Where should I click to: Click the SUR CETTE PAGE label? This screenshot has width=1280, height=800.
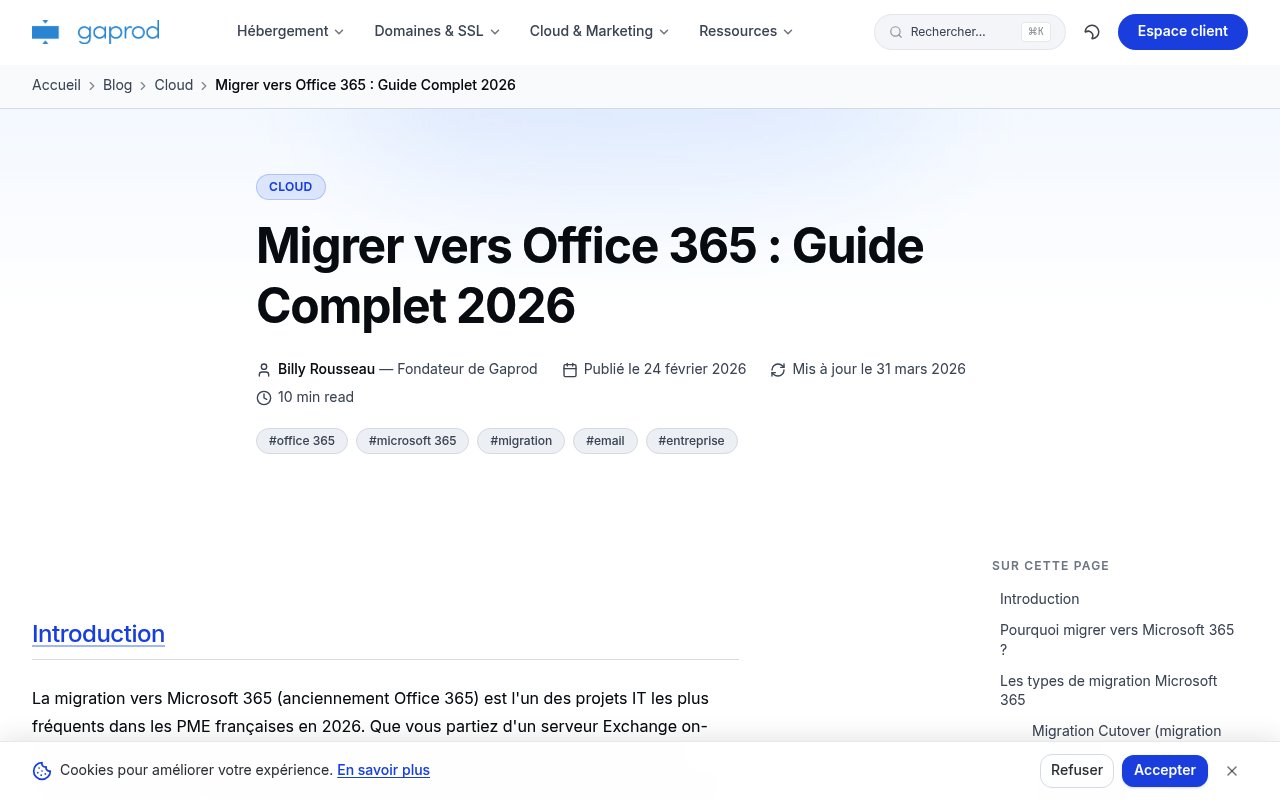pyautogui.click(x=1050, y=566)
